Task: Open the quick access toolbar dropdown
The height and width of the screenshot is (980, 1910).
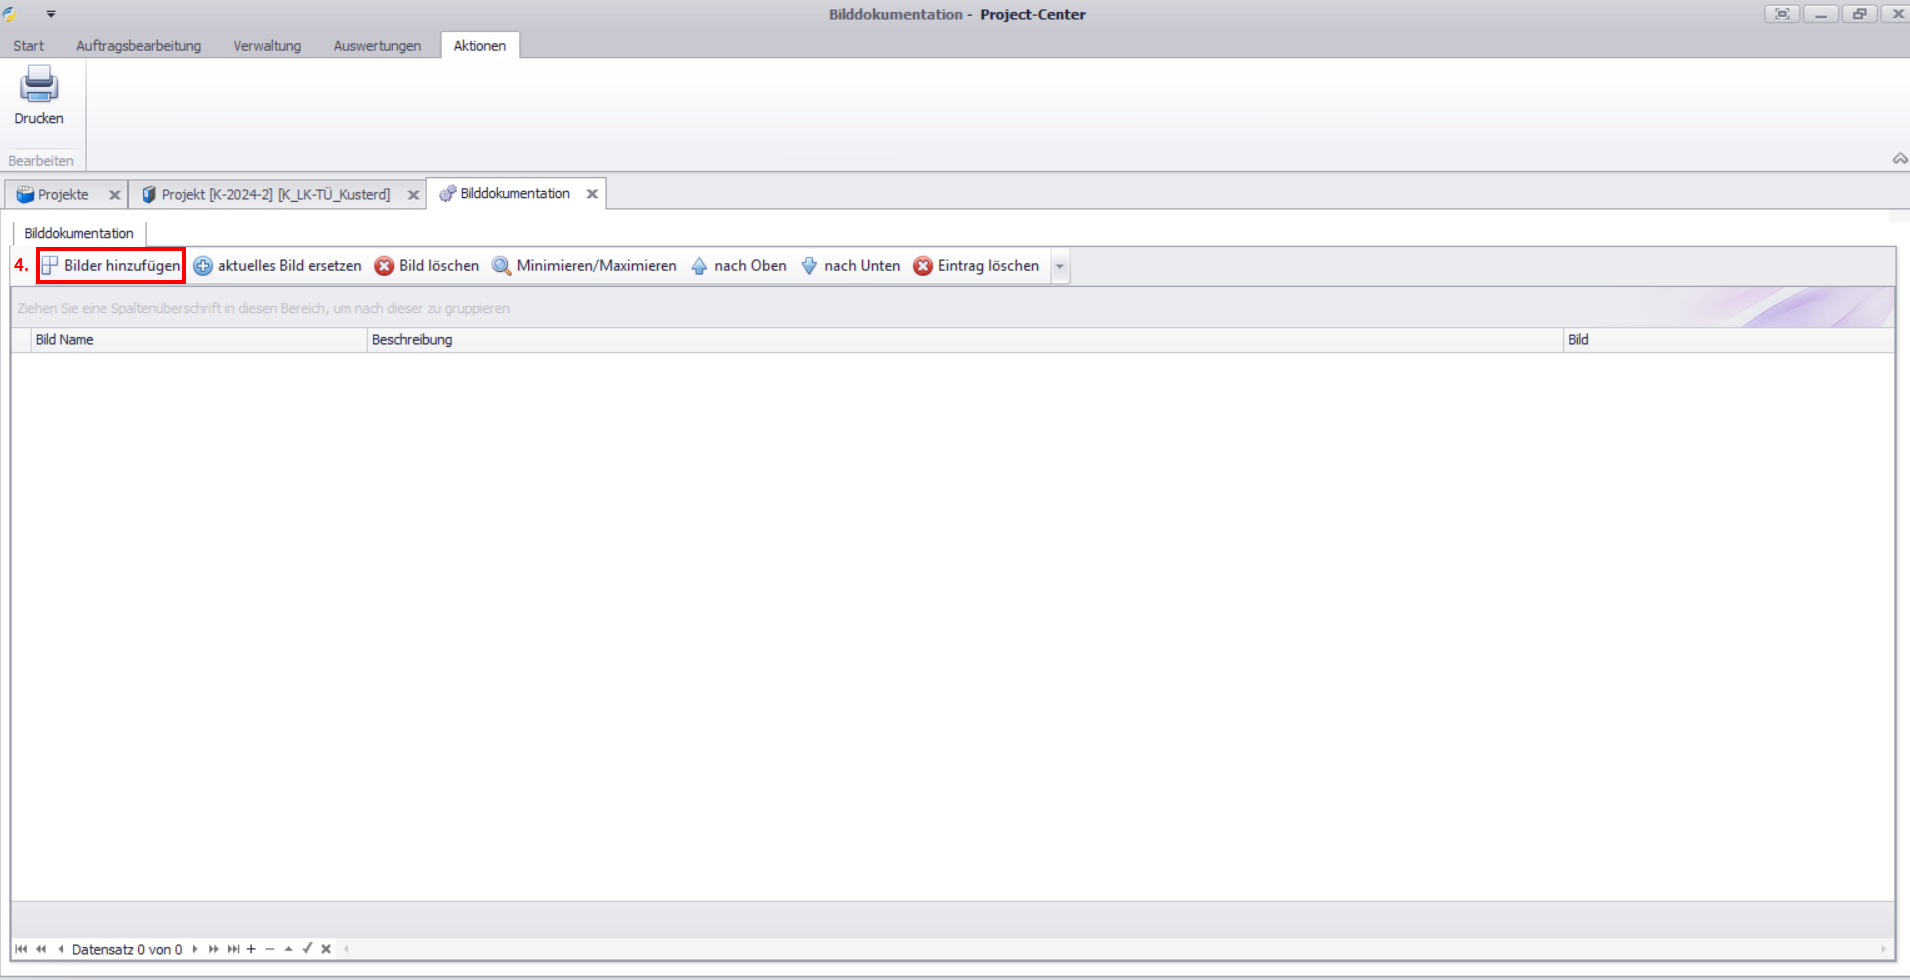Action: coord(51,14)
